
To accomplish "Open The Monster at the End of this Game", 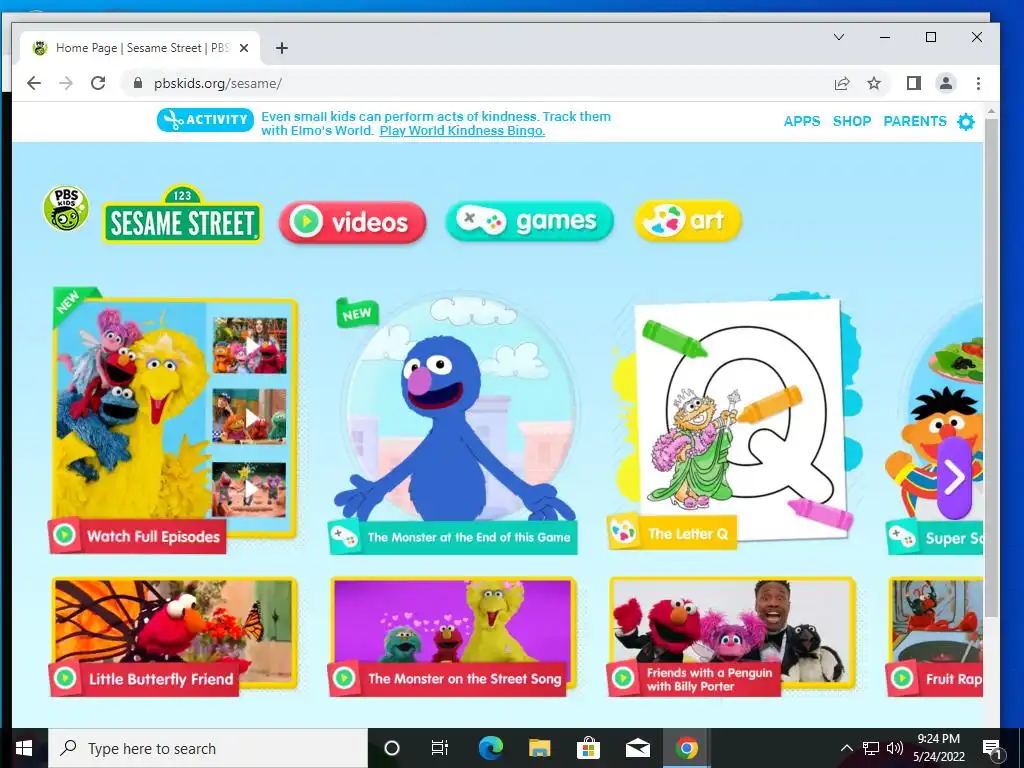I will click(x=453, y=424).
